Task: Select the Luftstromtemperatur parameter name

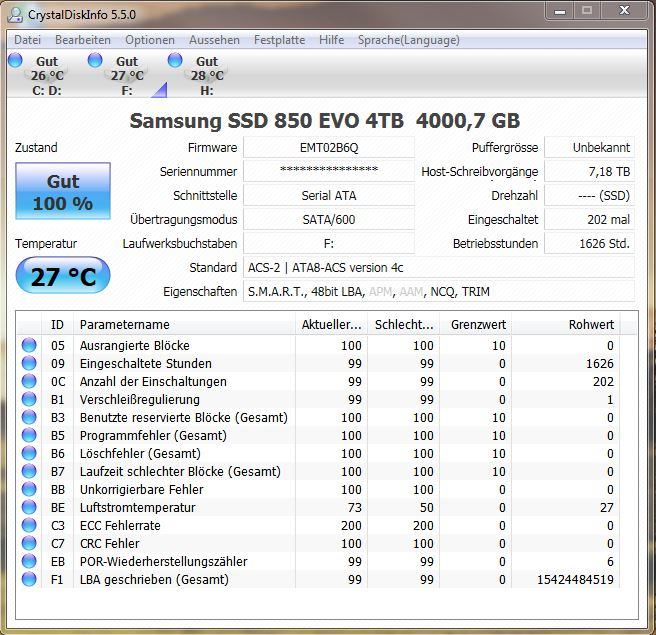Action: coord(138,507)
